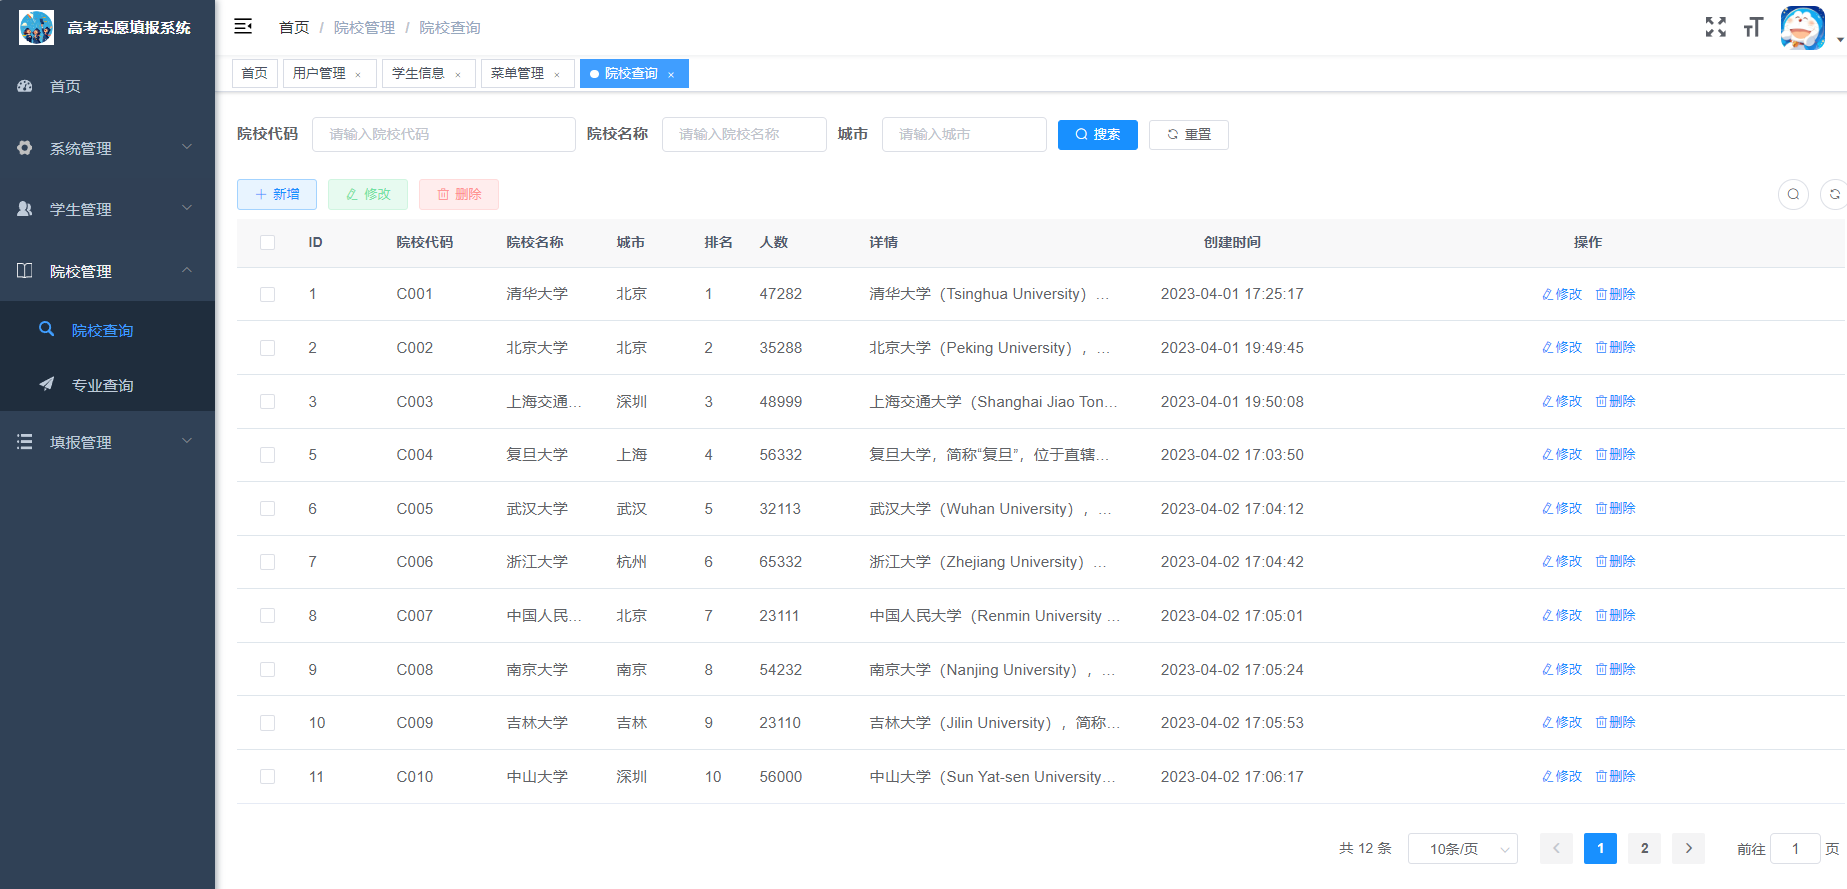Close the 学生信息 tab

pos(458,74)
